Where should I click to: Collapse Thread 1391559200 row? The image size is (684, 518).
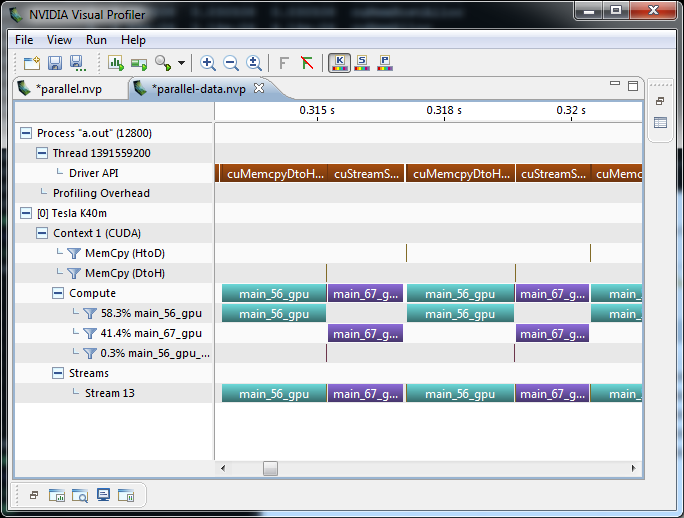(42, 153)
